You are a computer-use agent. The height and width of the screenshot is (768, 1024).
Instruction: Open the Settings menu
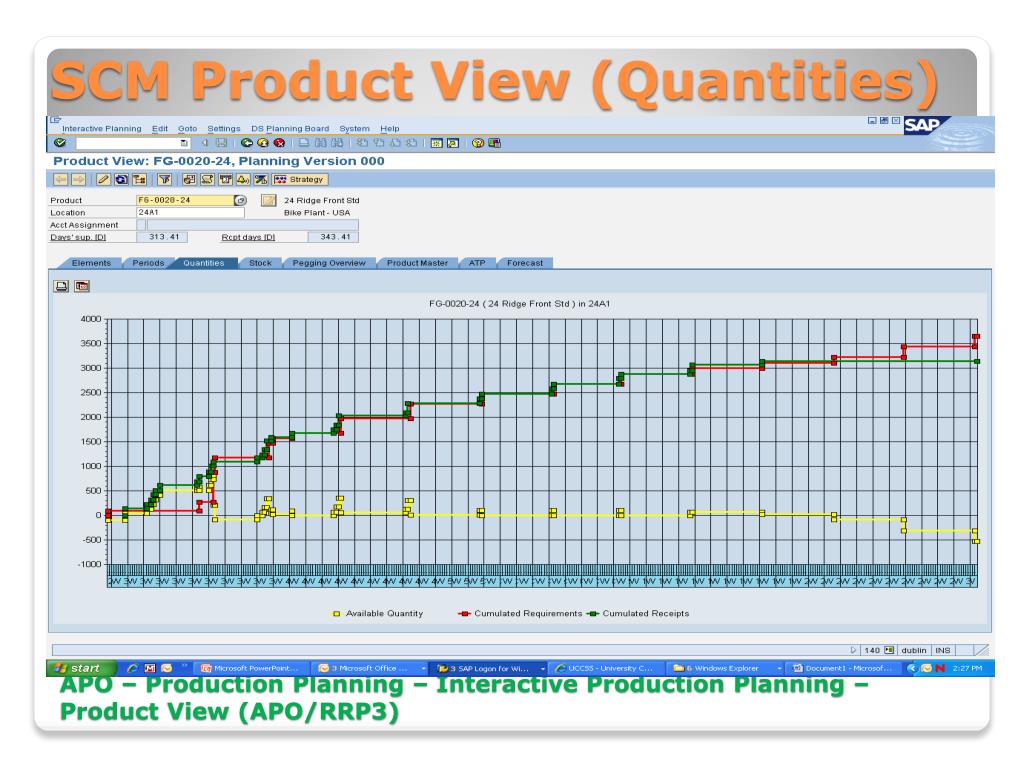[x=224, y=129]
